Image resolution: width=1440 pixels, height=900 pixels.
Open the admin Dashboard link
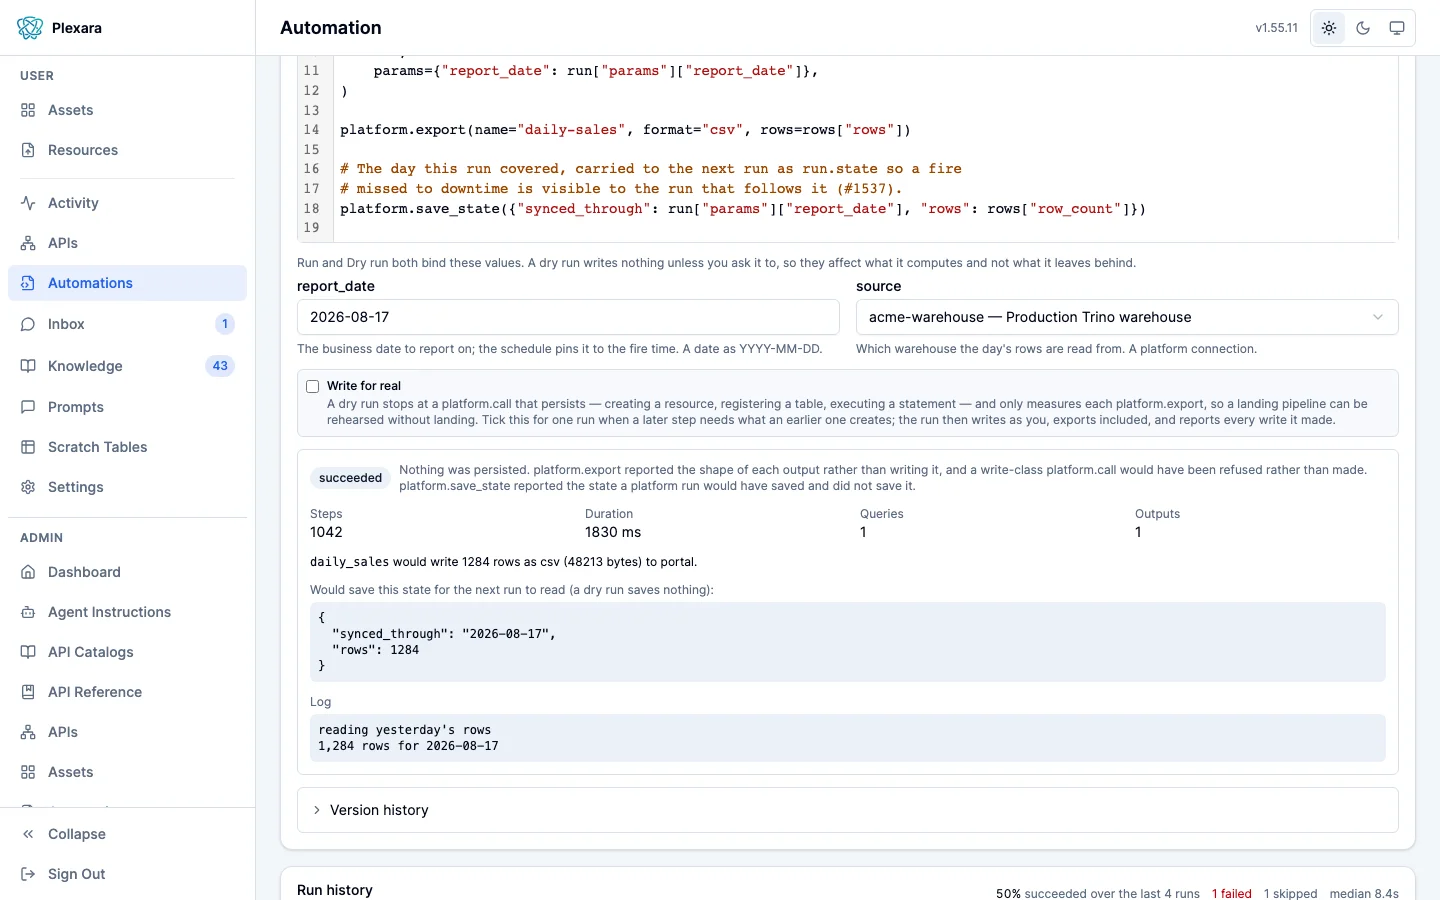point(127,572)
